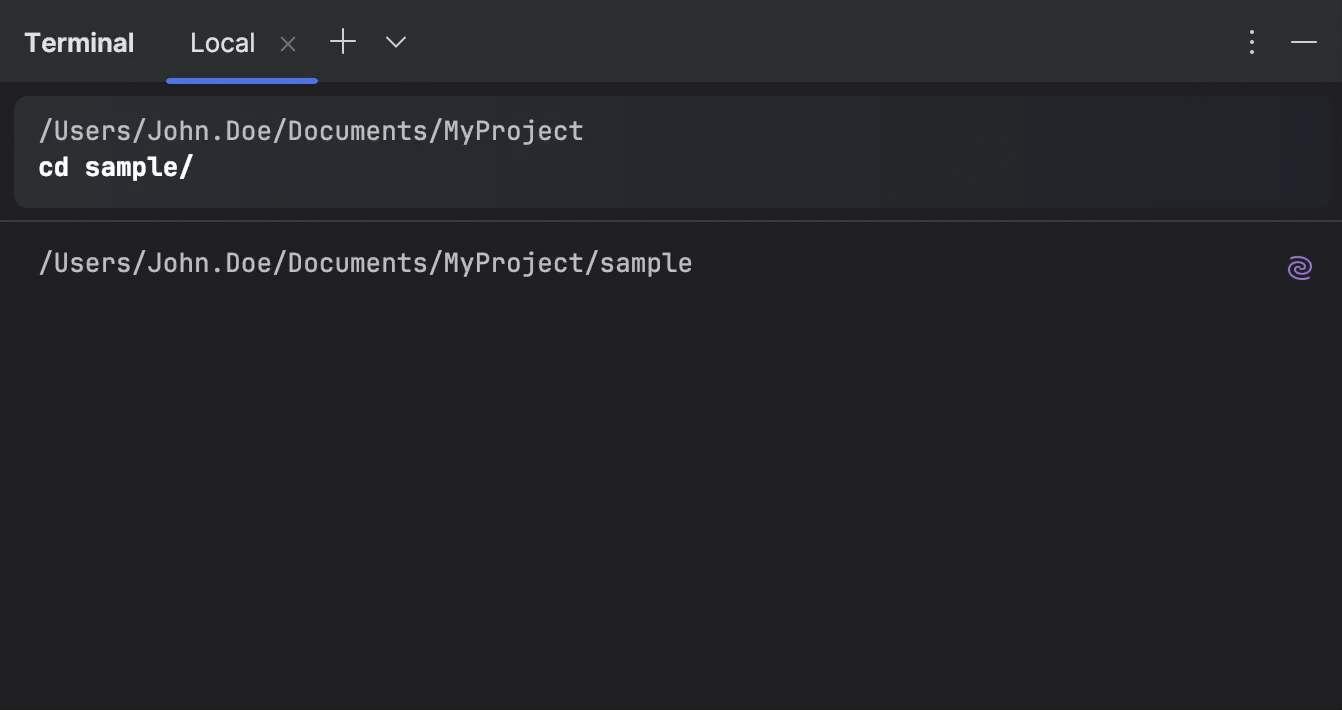Expand the new-session dropdown chevron
Viewport: 1342px width, 710px height.
[396, 42]
